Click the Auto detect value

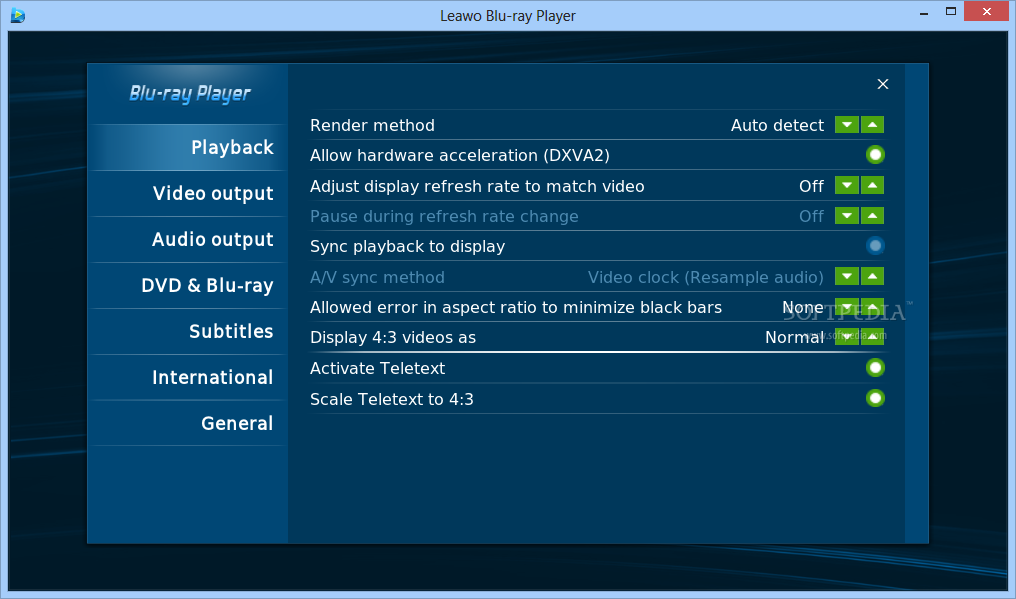[777, 125]
